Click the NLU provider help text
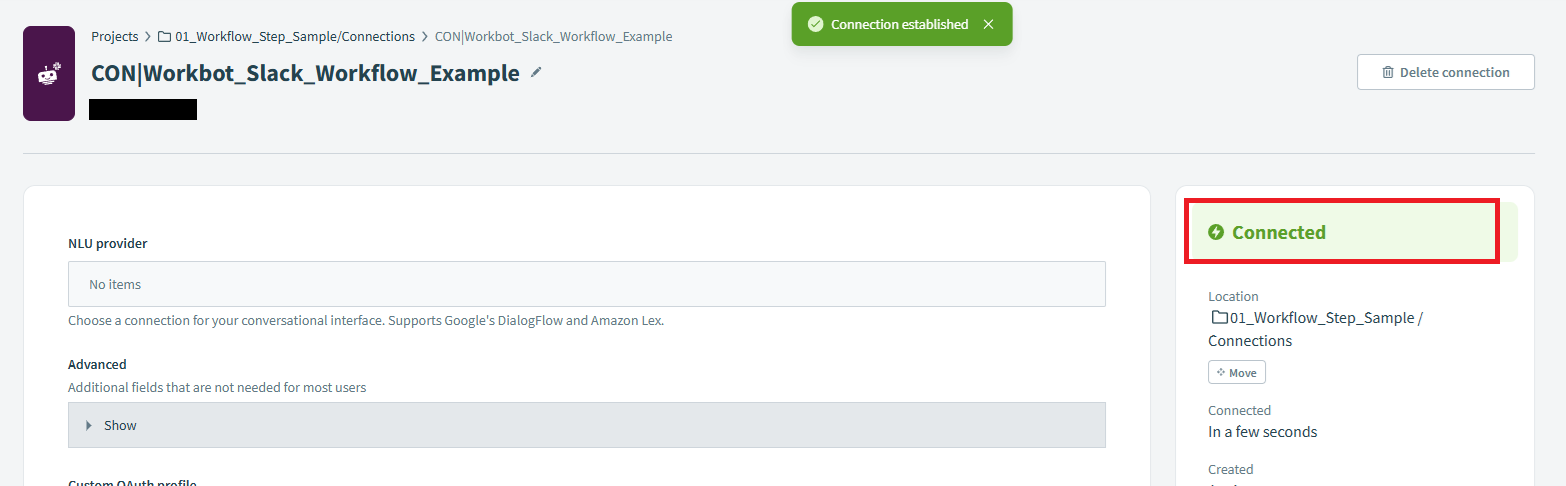 pos(366,321)
